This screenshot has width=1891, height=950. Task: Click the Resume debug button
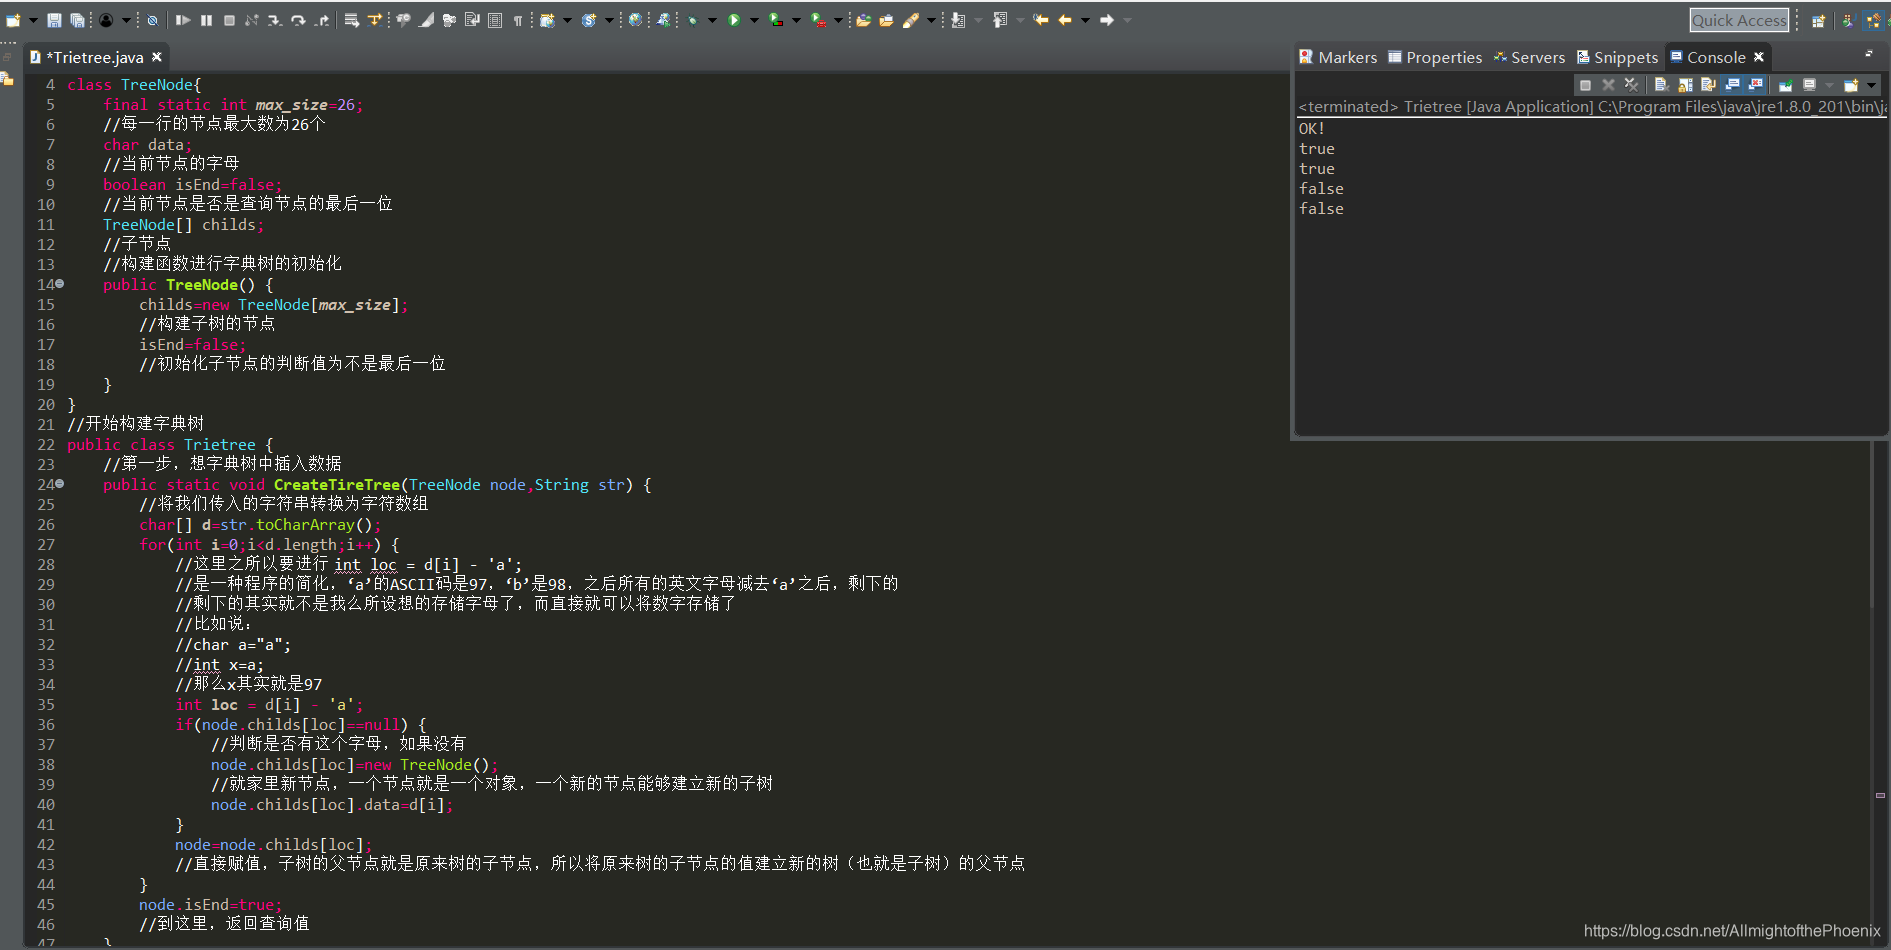(183, 20)
